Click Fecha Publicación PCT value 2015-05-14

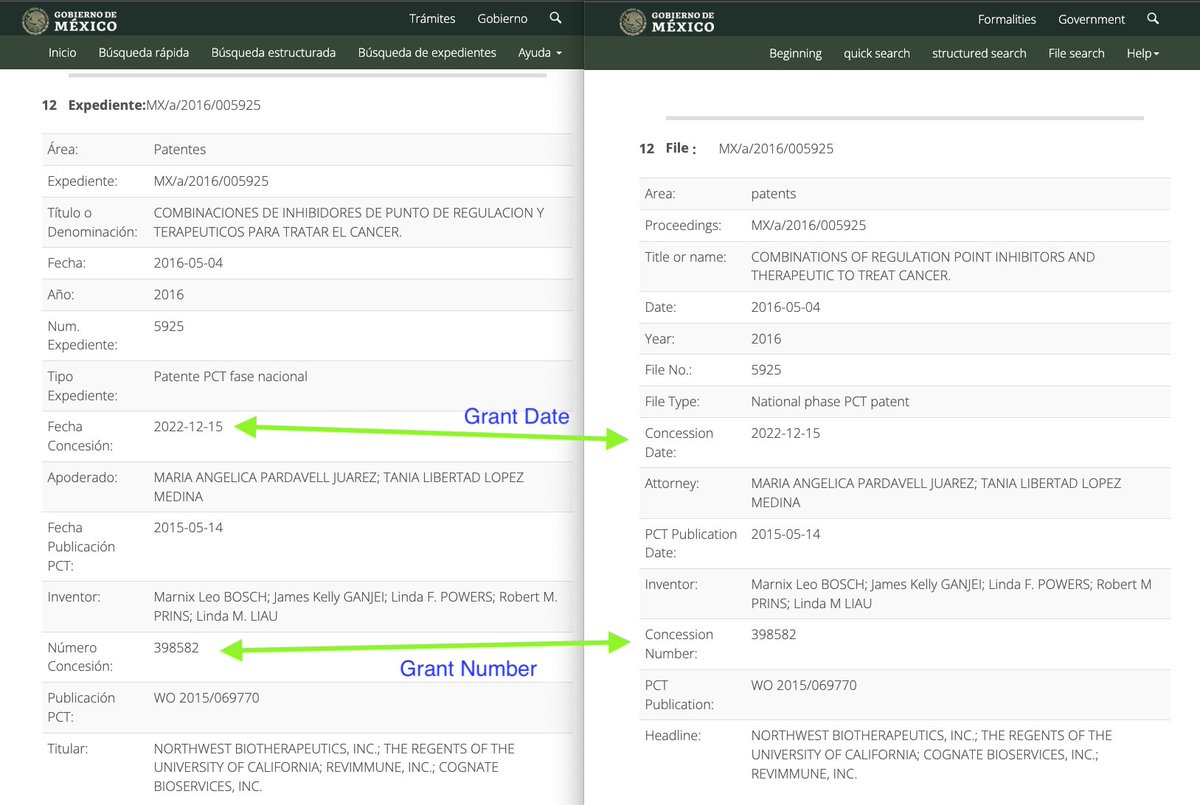pos(189,527)
